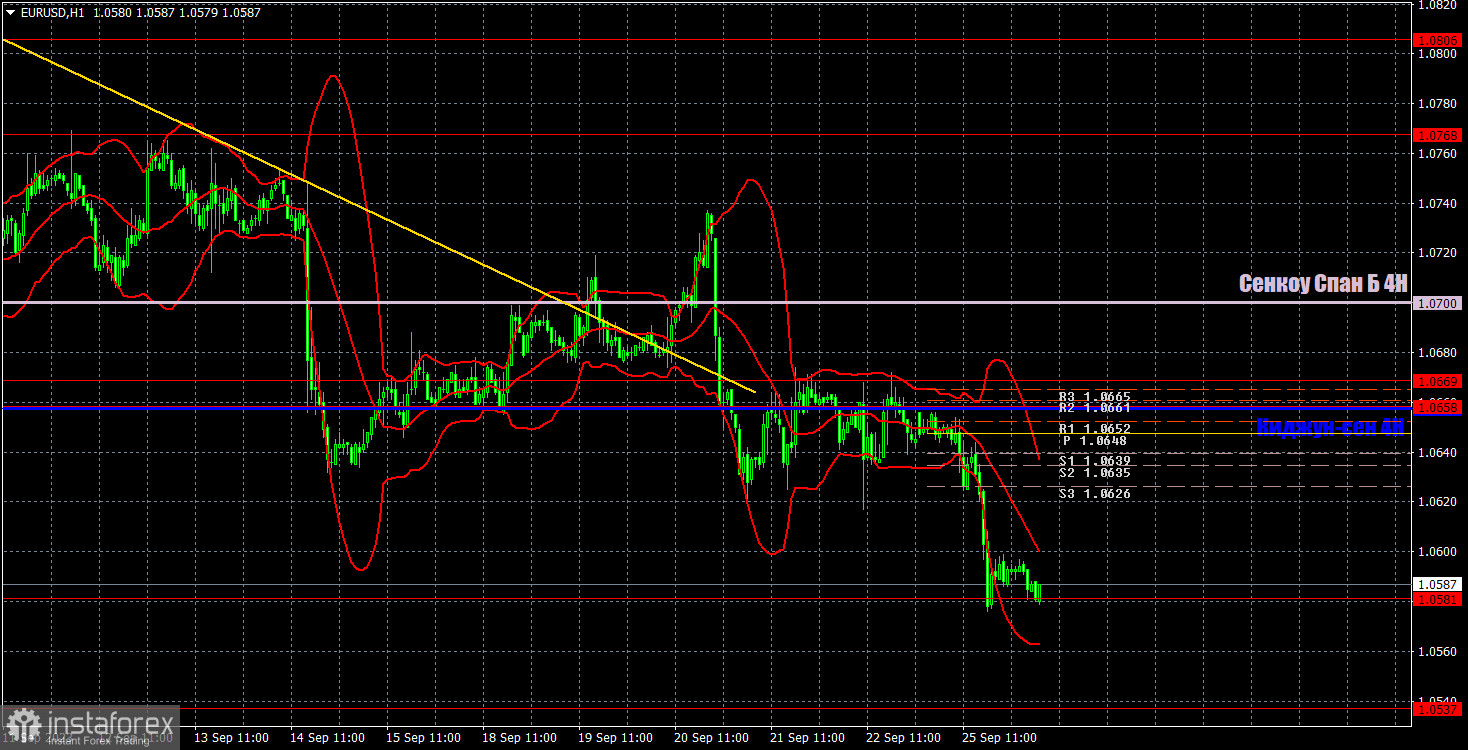This screenshot has height=750, width=1468.
Task: Click the 1.0820 price scale value
Action: click(1439, 5)
